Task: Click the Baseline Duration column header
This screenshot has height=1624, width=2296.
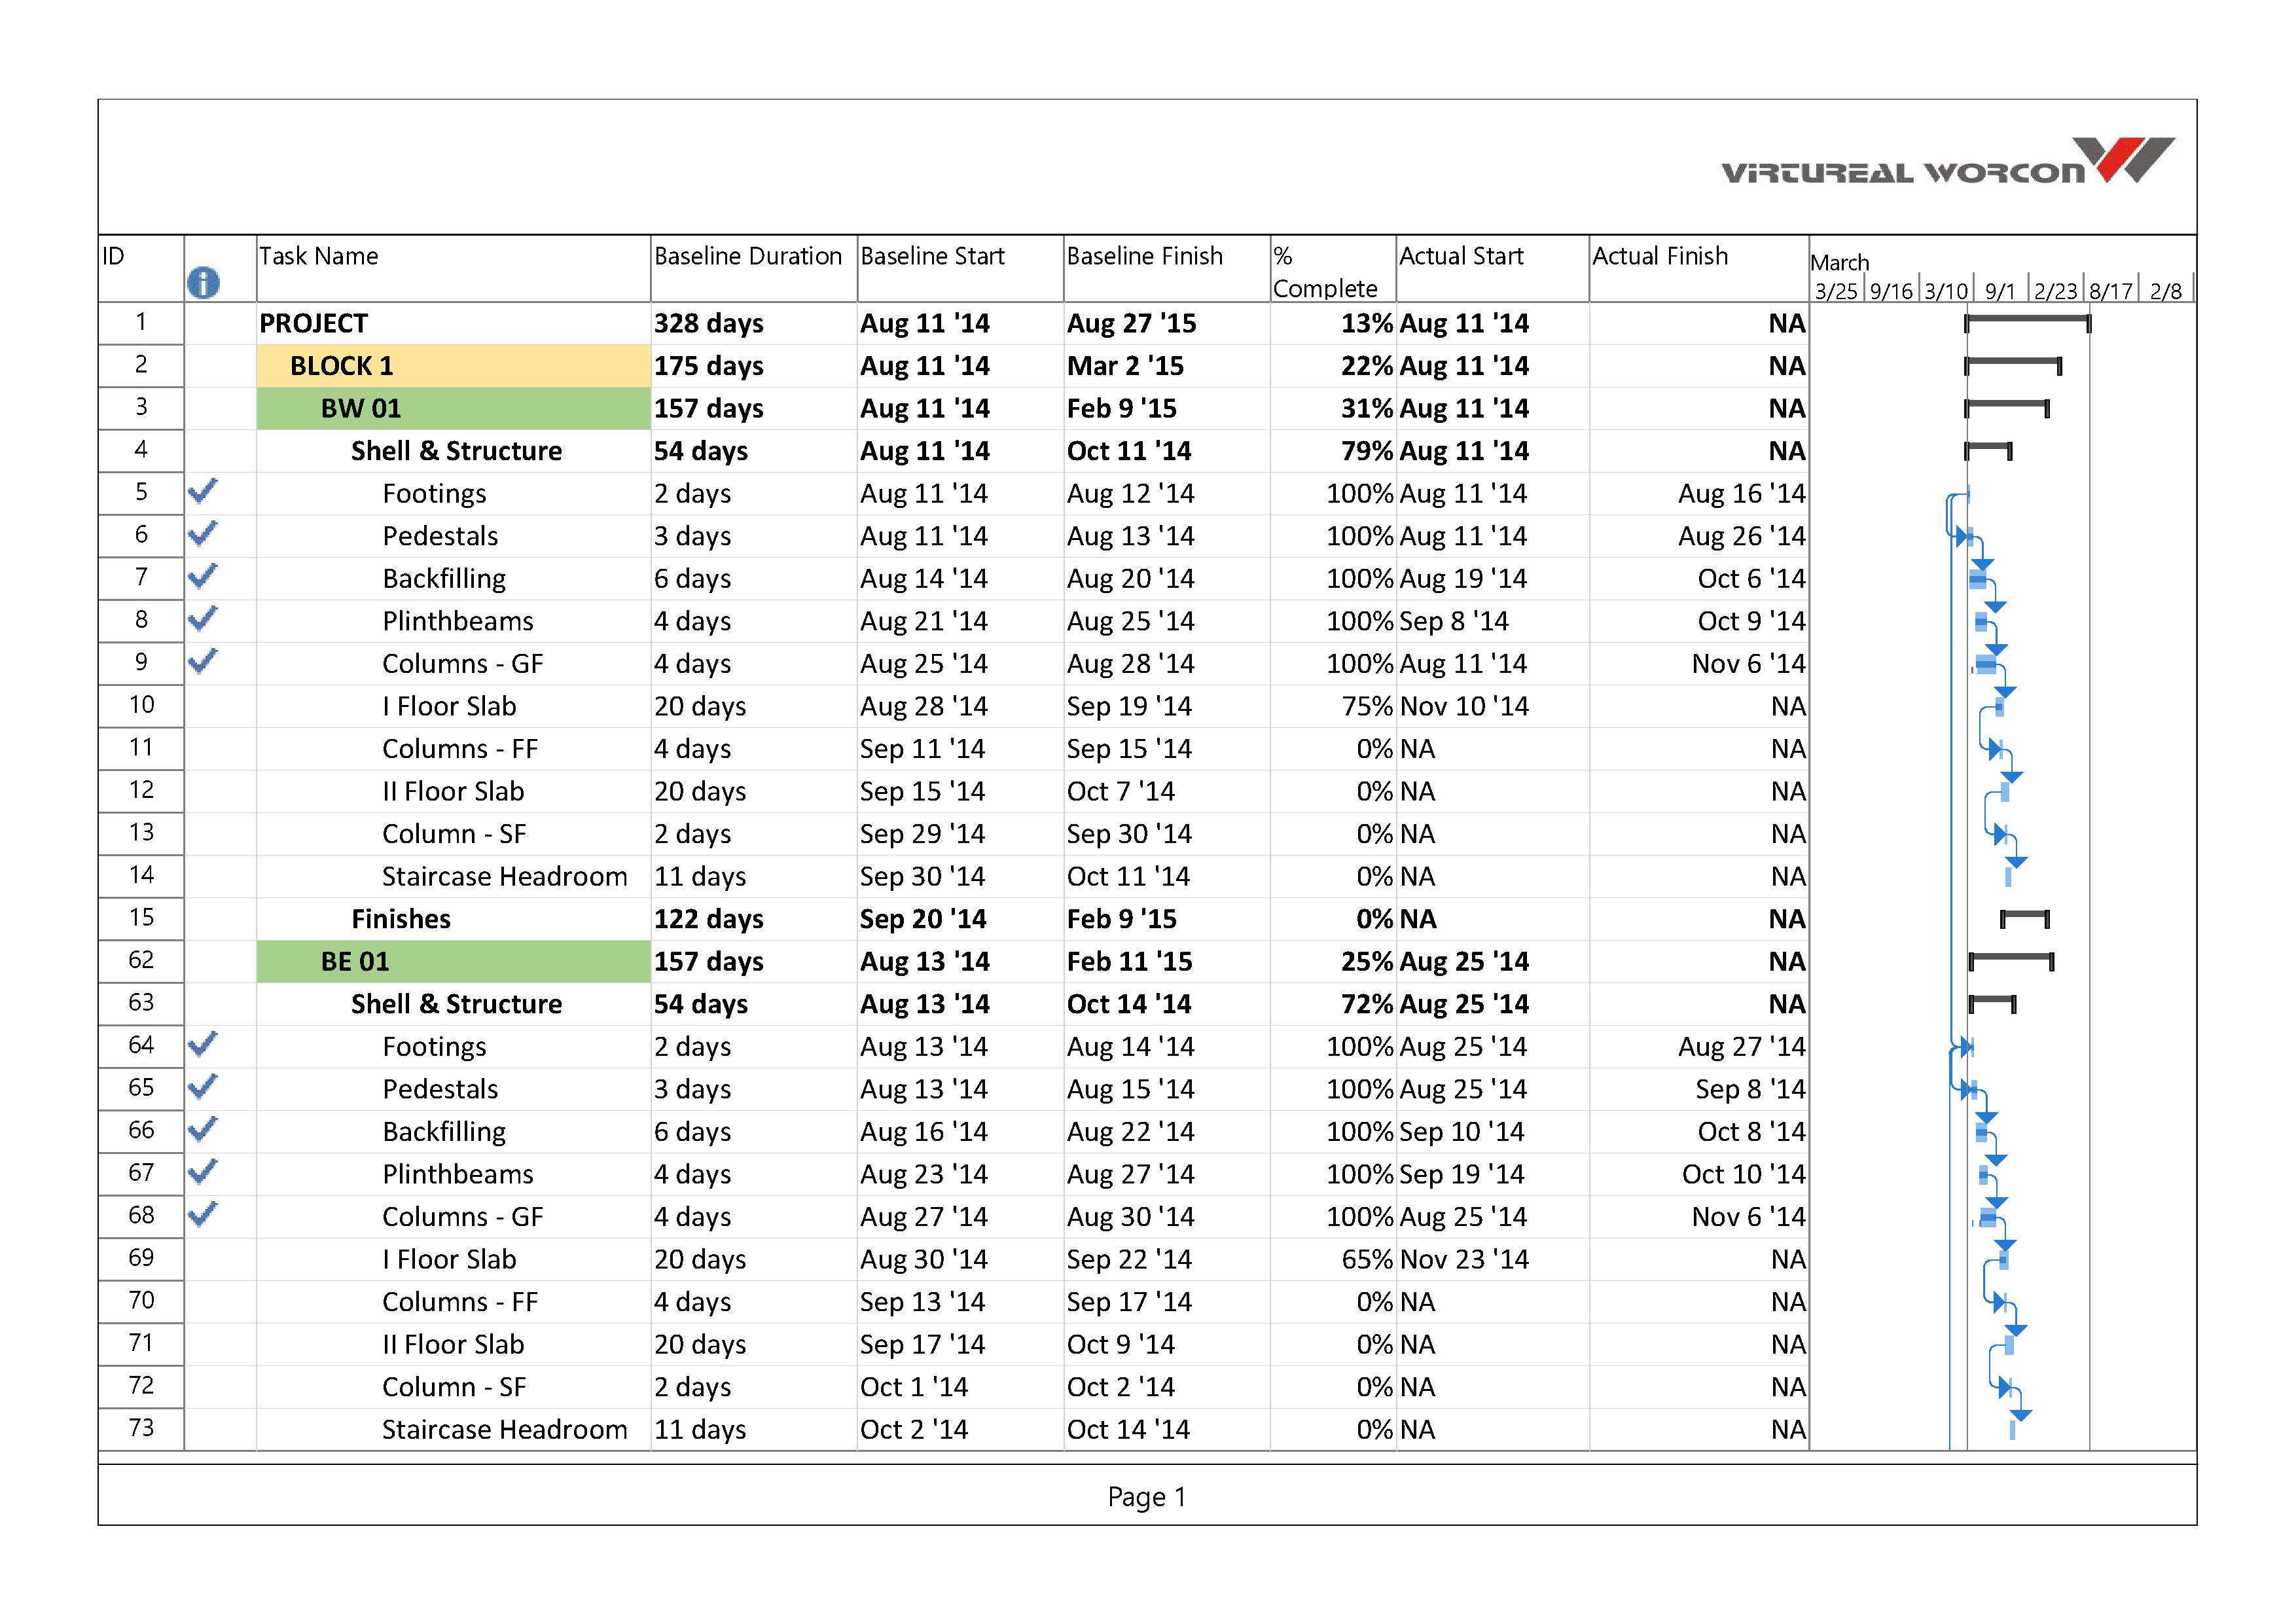Action: pyautogui.click(x=748, y=256)
